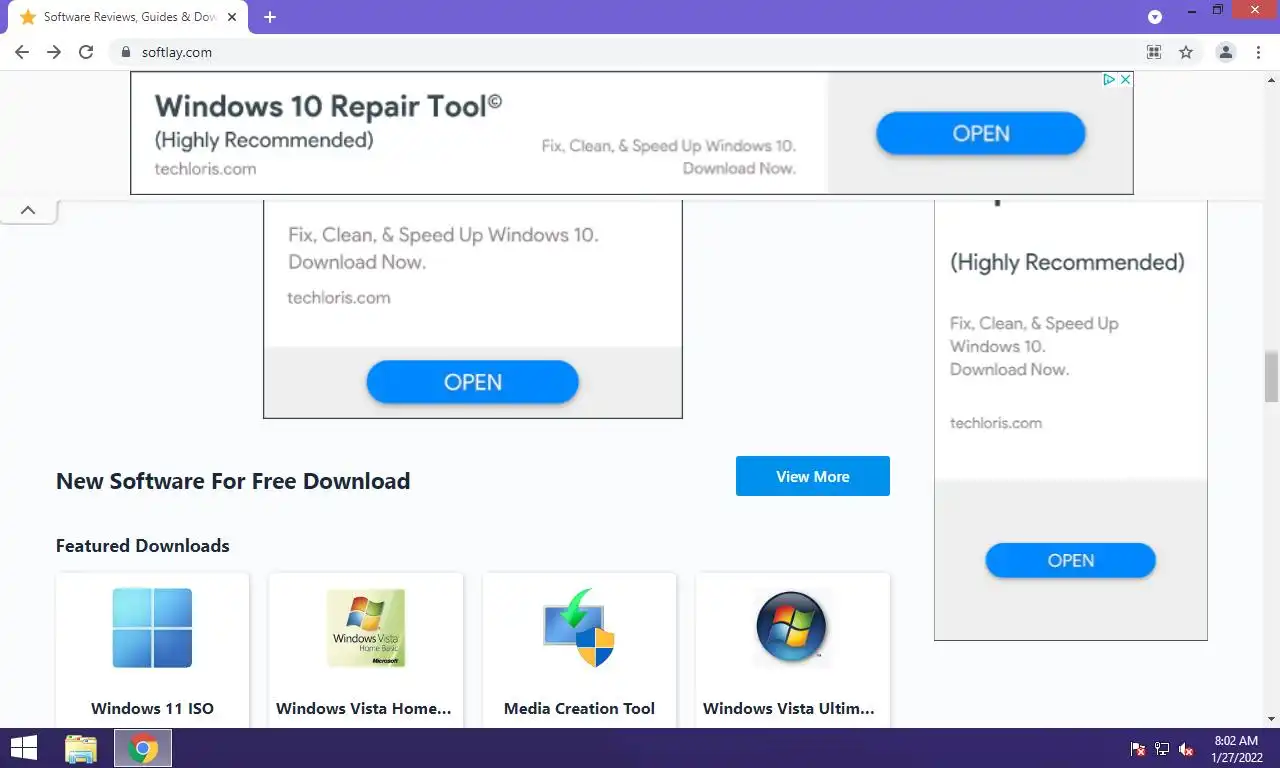The width and height of the screenshot is (1280, 768).
Task: Go forward to the next page
Action: [x=54, y=52]
